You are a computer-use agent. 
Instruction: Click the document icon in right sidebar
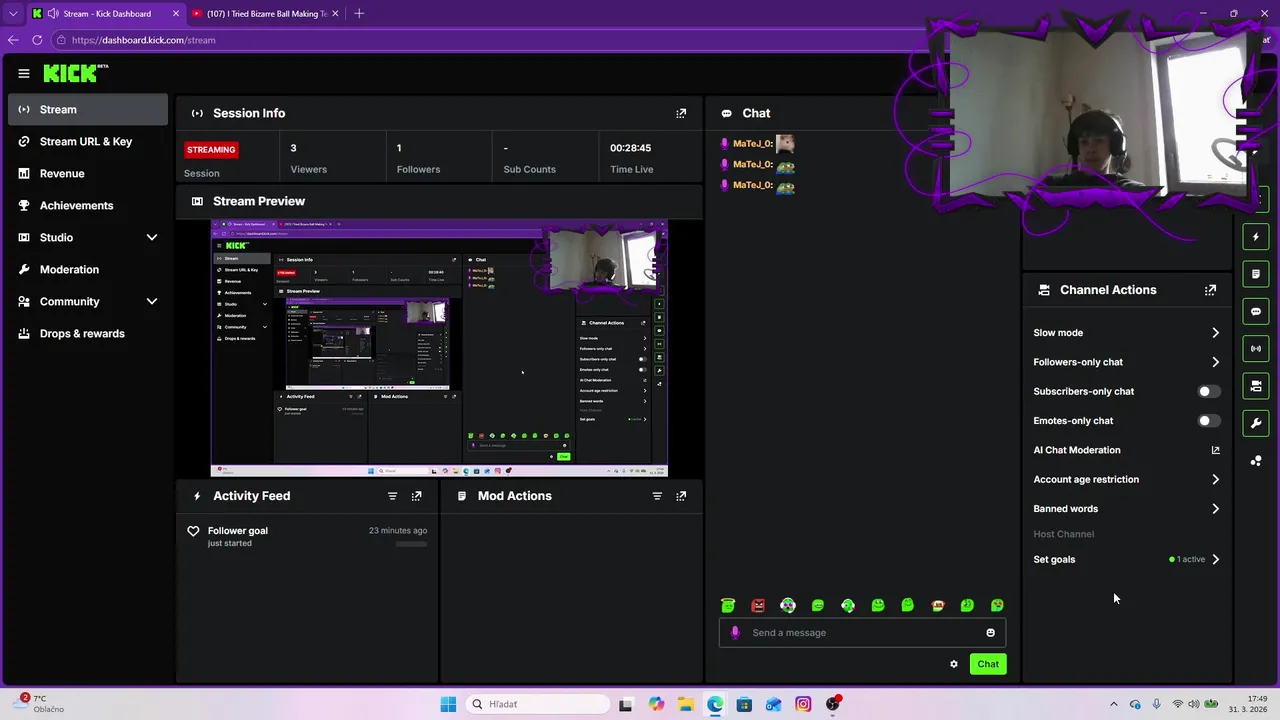click(1256, 273)
